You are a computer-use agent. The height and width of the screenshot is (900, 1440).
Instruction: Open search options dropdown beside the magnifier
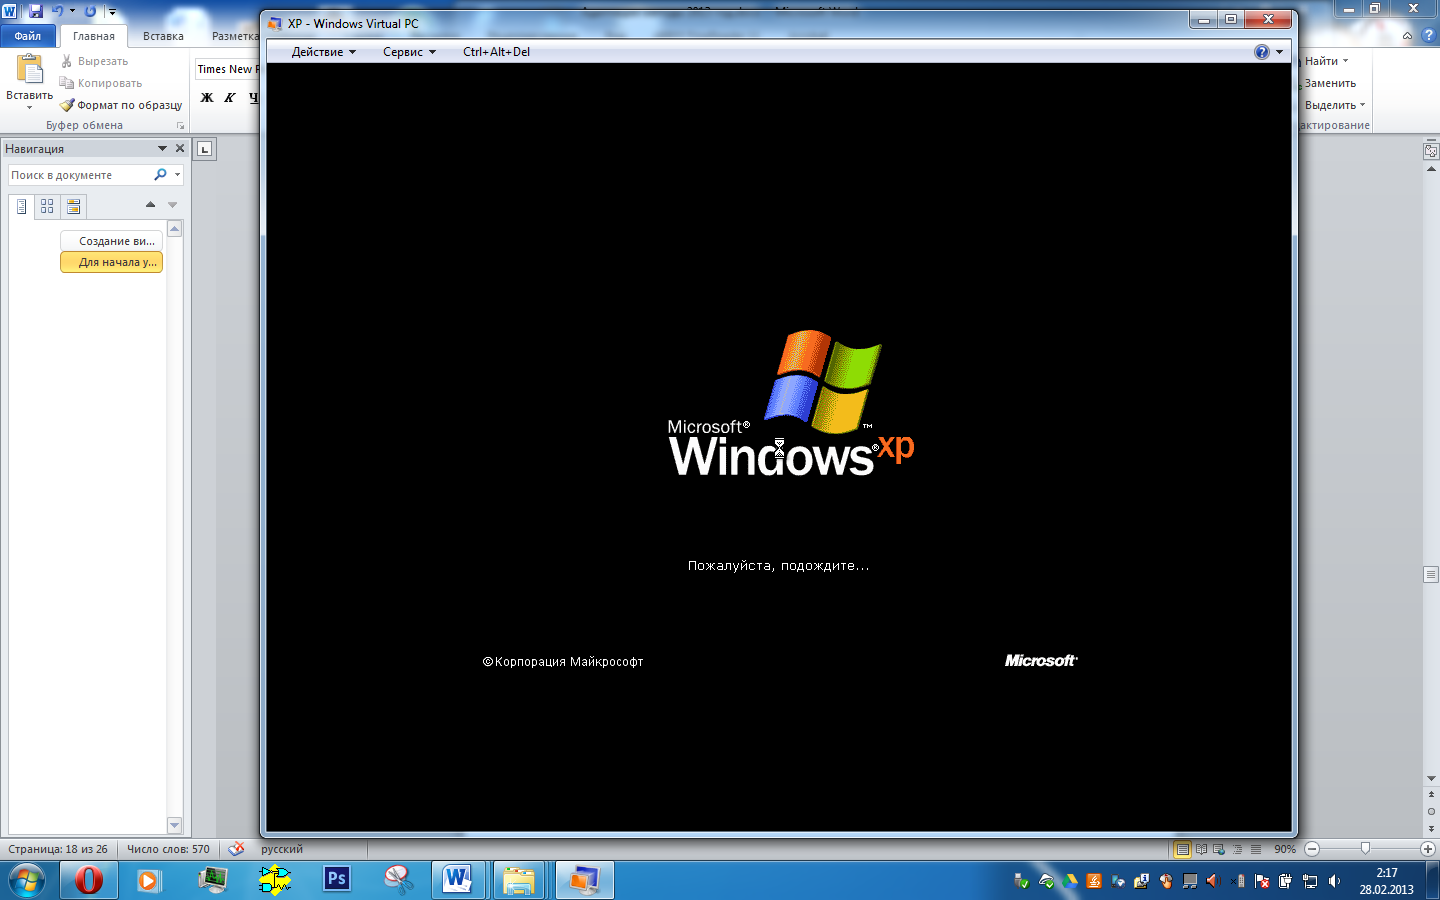[178, 175]
